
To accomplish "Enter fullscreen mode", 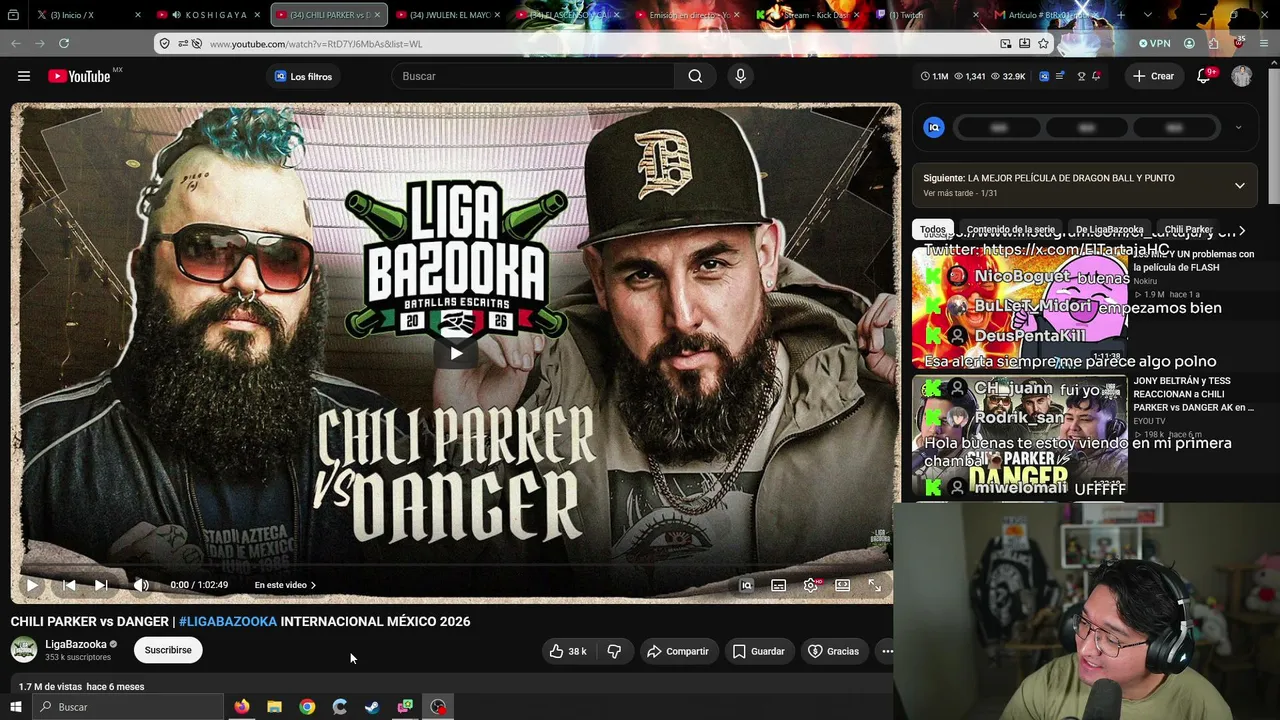I will (875, 585).
